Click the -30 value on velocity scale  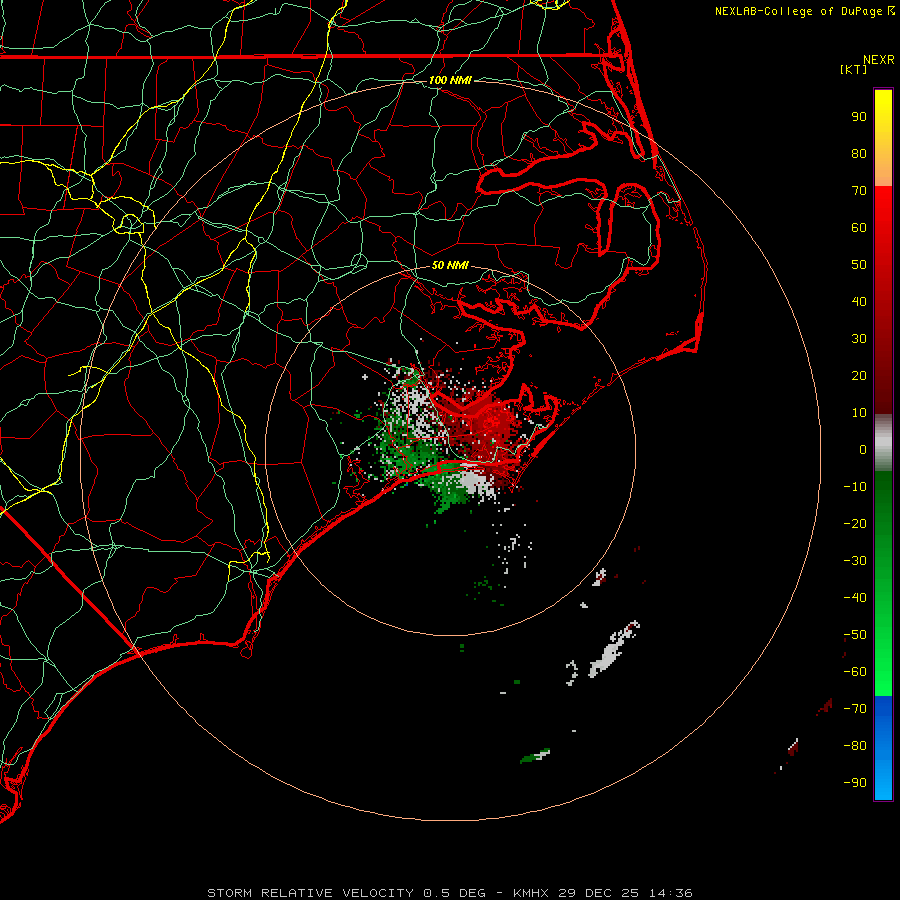855,561
